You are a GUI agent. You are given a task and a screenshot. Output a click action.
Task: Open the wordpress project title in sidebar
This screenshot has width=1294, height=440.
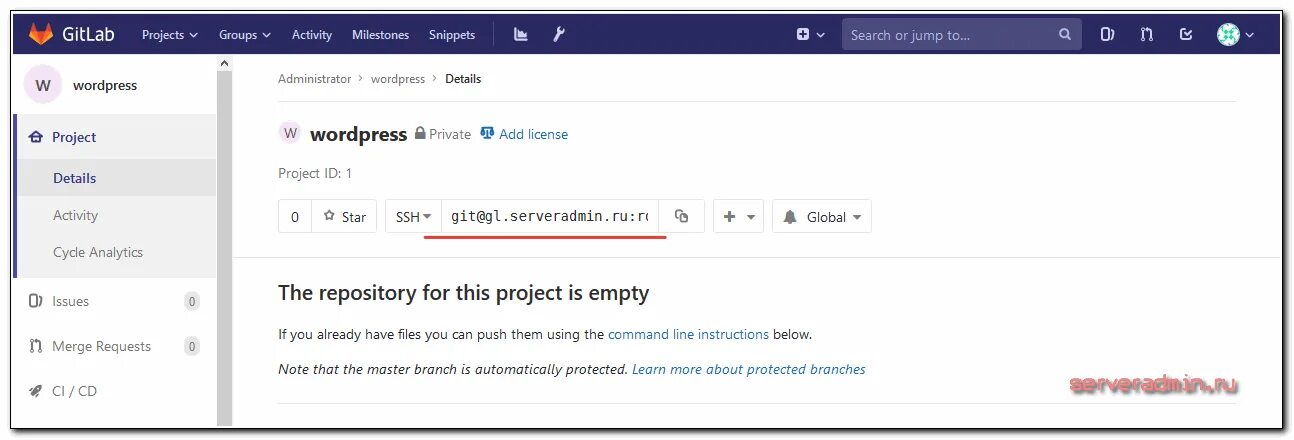(105, 85)
